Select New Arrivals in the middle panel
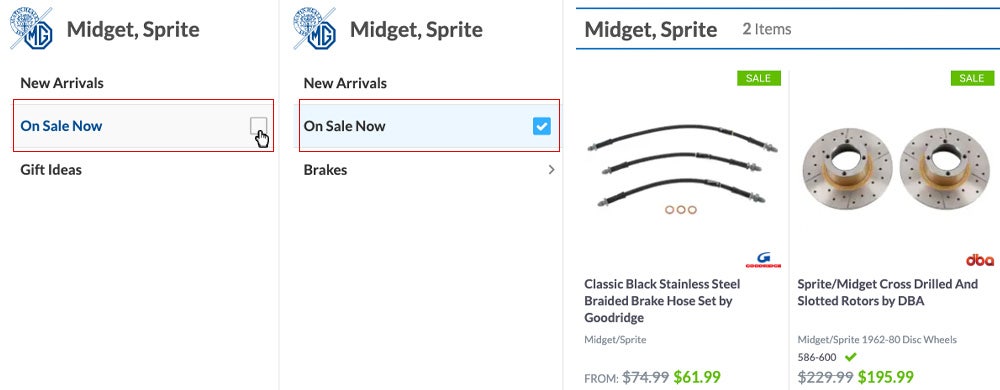This screenshot has width=1000, height=390. click(x=345, y=83)
